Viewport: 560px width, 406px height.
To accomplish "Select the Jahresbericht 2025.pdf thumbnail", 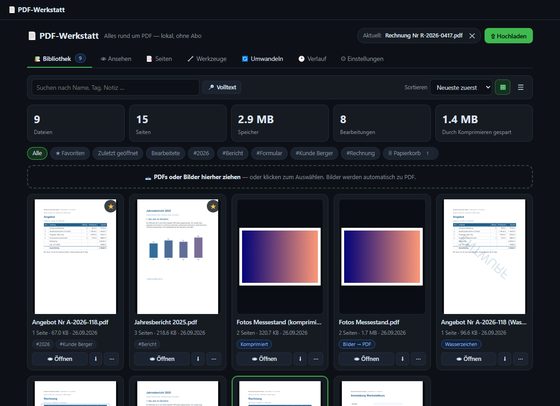I will pyautogui.click(x=178, y=257).
